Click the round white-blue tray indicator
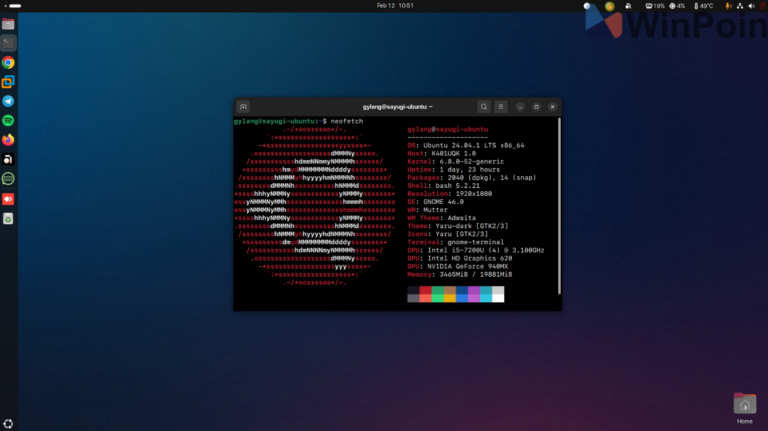The image size is (768, 431). [x=587, y=6]
